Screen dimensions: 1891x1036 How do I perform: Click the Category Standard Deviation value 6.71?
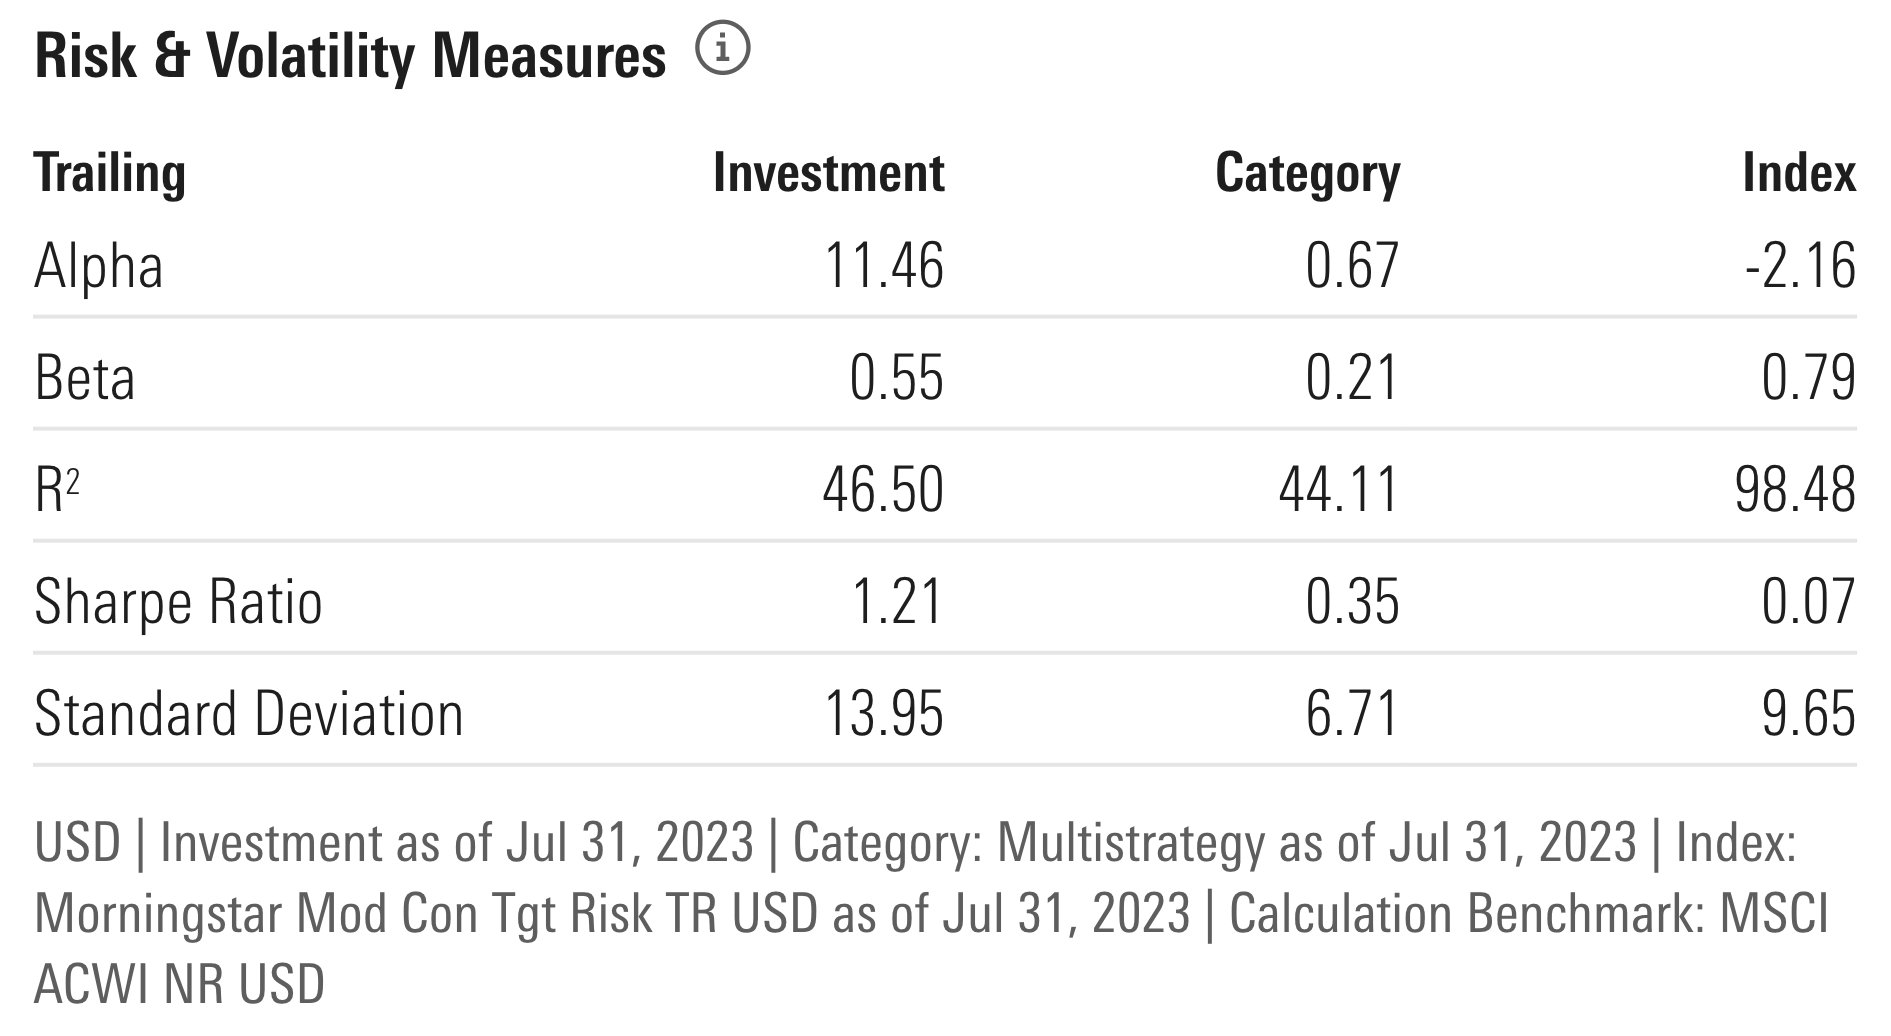[x=1352, y=714]
